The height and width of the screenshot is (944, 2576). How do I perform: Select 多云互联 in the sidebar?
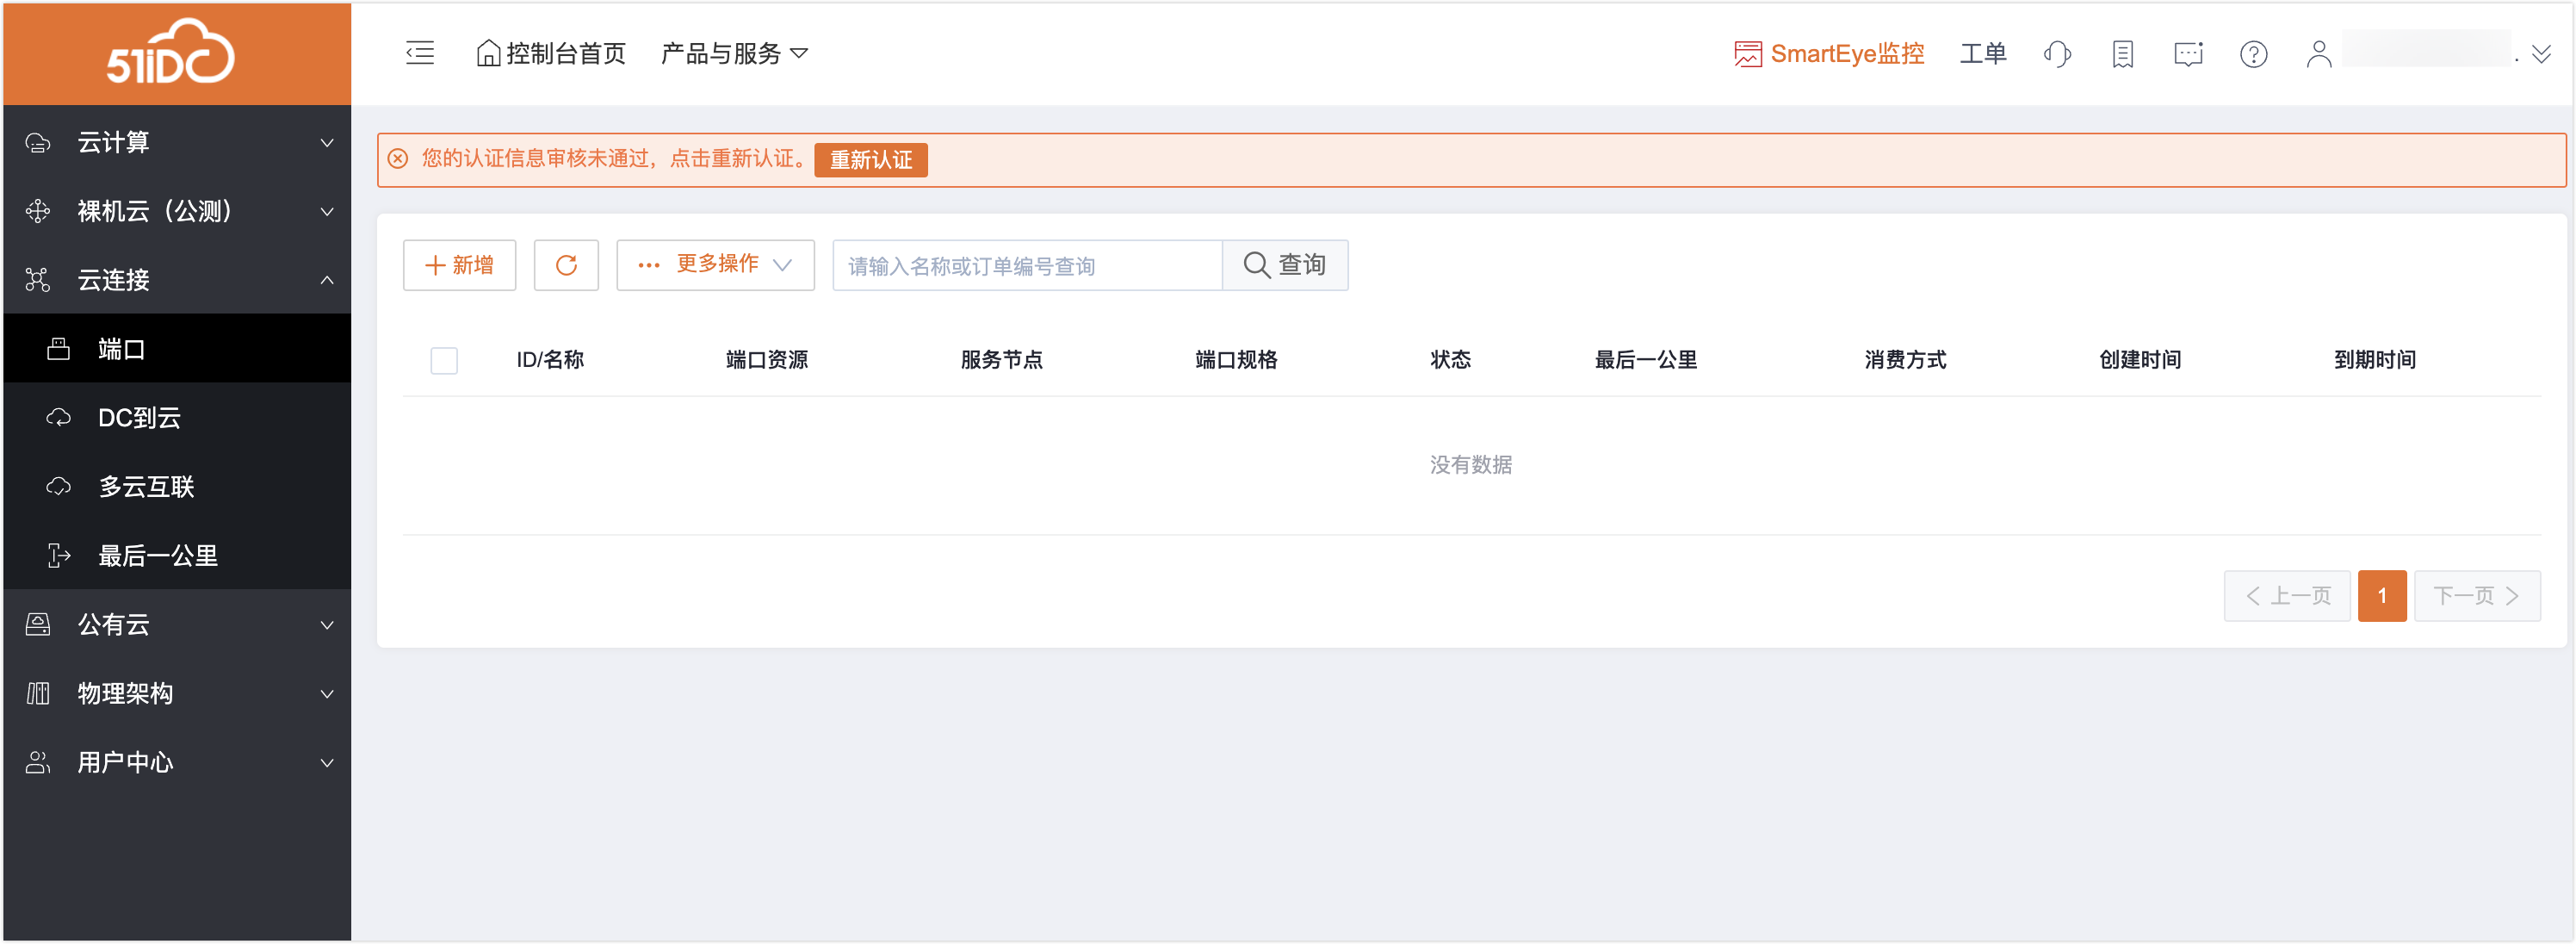pos(146,487)
